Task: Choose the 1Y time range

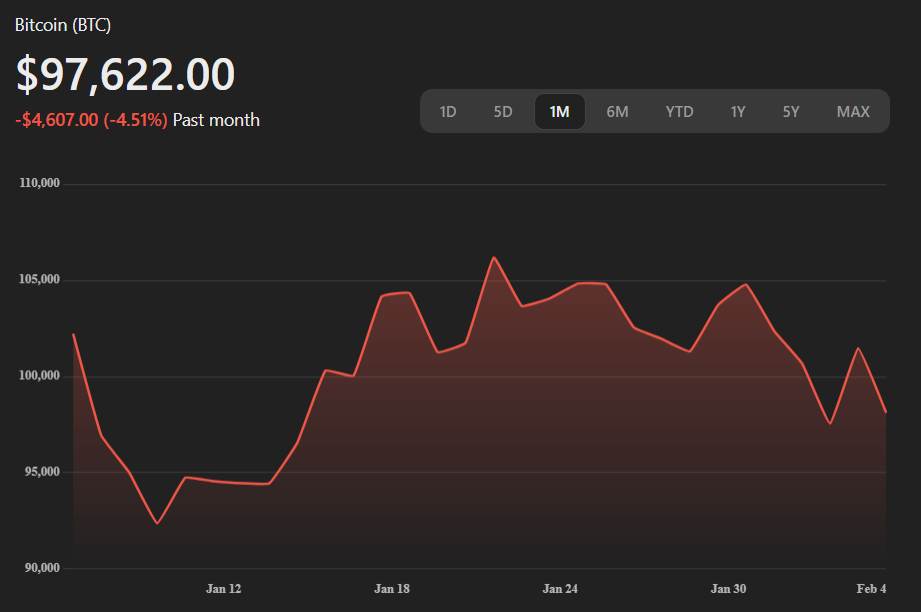Action: point(738,112)
